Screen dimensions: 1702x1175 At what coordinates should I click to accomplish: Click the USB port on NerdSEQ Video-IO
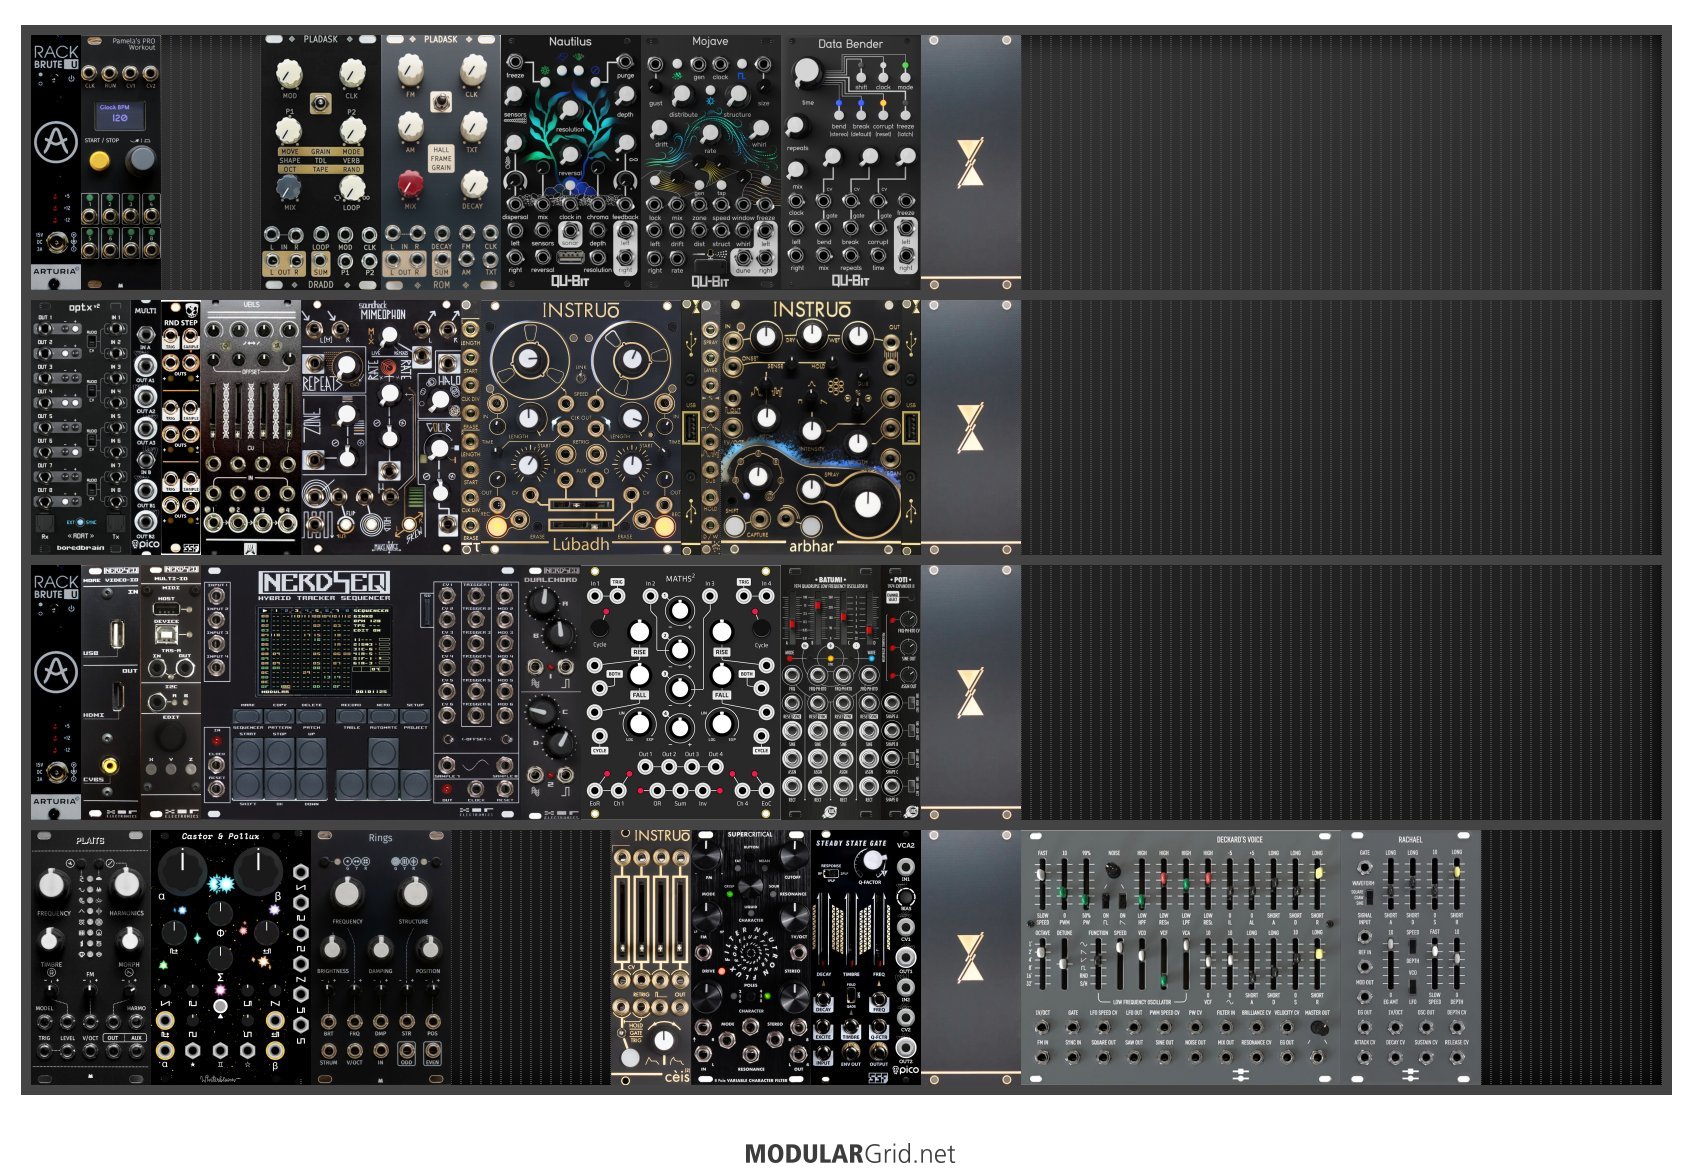(x=117, y=634)
